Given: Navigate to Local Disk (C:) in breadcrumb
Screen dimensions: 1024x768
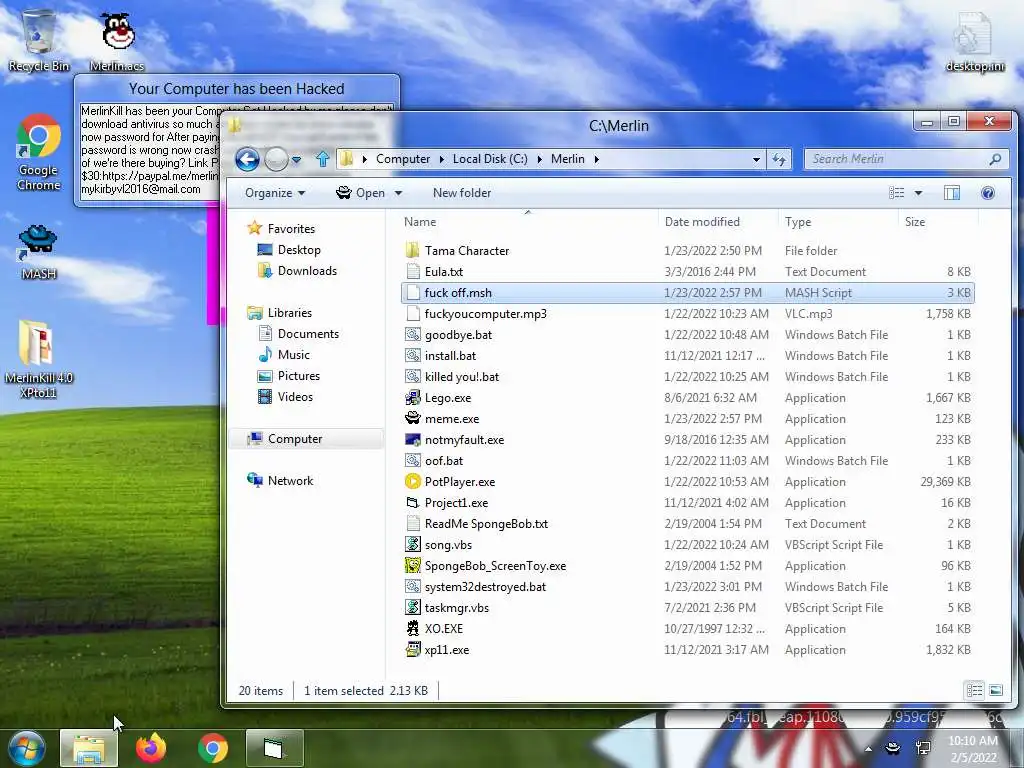Looking at the screenshot, I should coord(490,159).
